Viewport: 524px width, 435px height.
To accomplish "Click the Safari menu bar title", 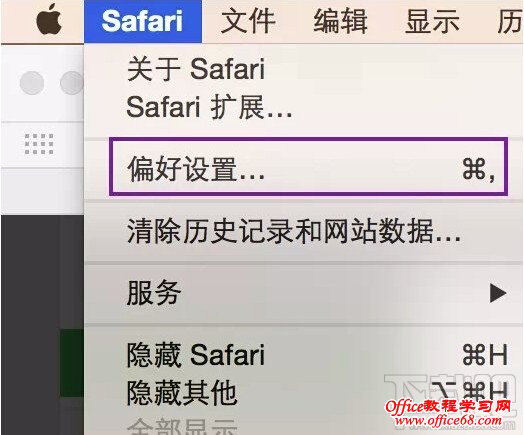I will click(143, 21).
